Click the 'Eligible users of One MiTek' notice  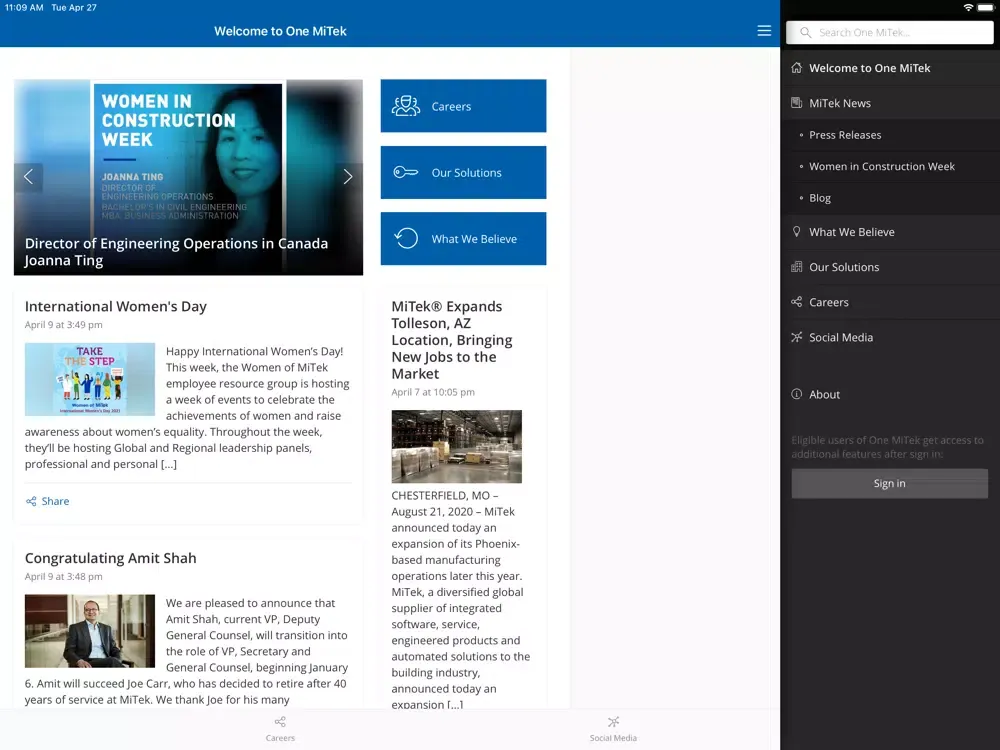click(x=887, y=447)
